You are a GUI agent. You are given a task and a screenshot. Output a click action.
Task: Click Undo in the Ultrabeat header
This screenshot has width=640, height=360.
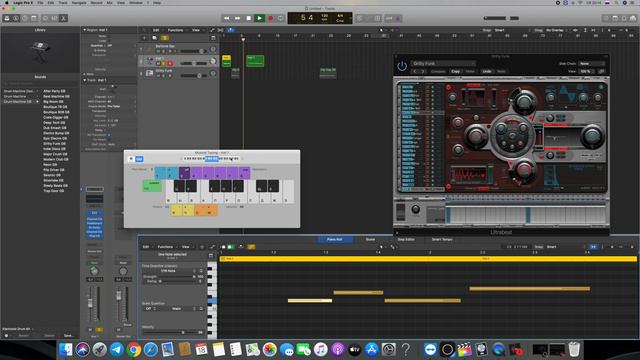point(487,71)
